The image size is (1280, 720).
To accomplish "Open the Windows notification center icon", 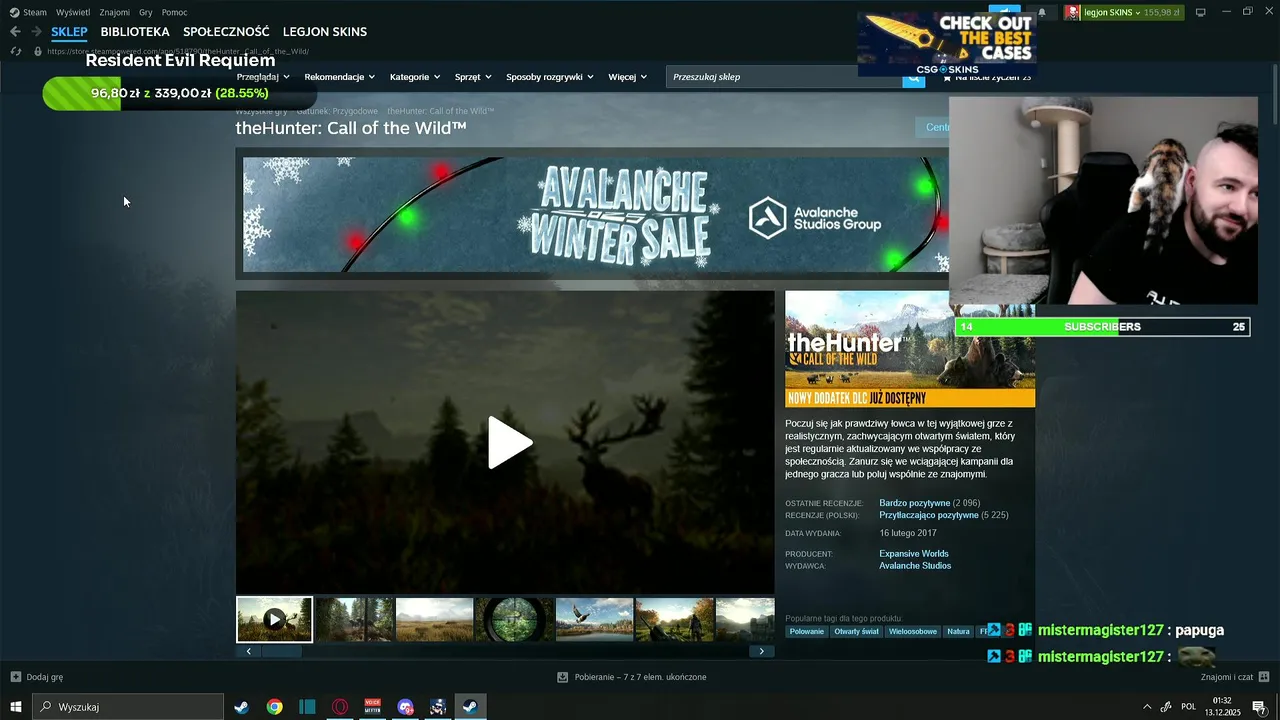I will click(x=1259, y=707).
